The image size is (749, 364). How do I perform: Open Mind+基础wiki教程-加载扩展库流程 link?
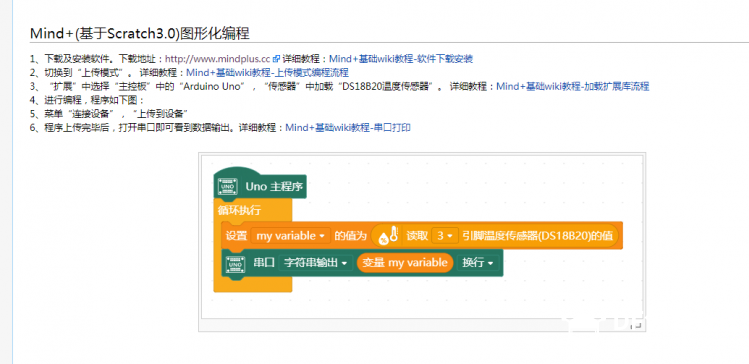click(x=573, y=86)
